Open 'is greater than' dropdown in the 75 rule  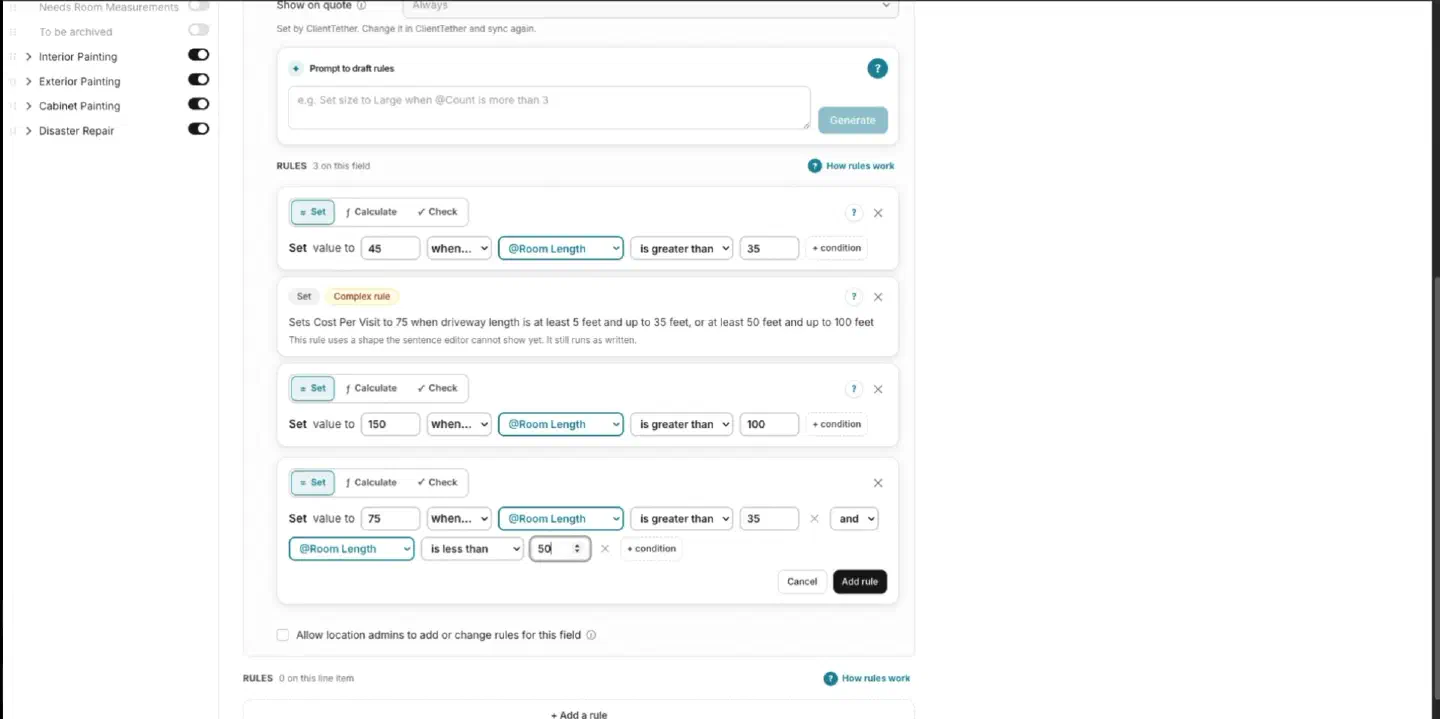point(681,519)
